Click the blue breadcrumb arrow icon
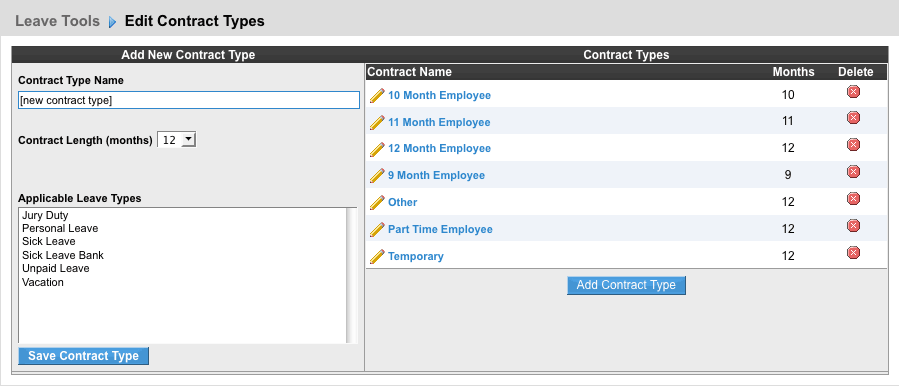 112,22
